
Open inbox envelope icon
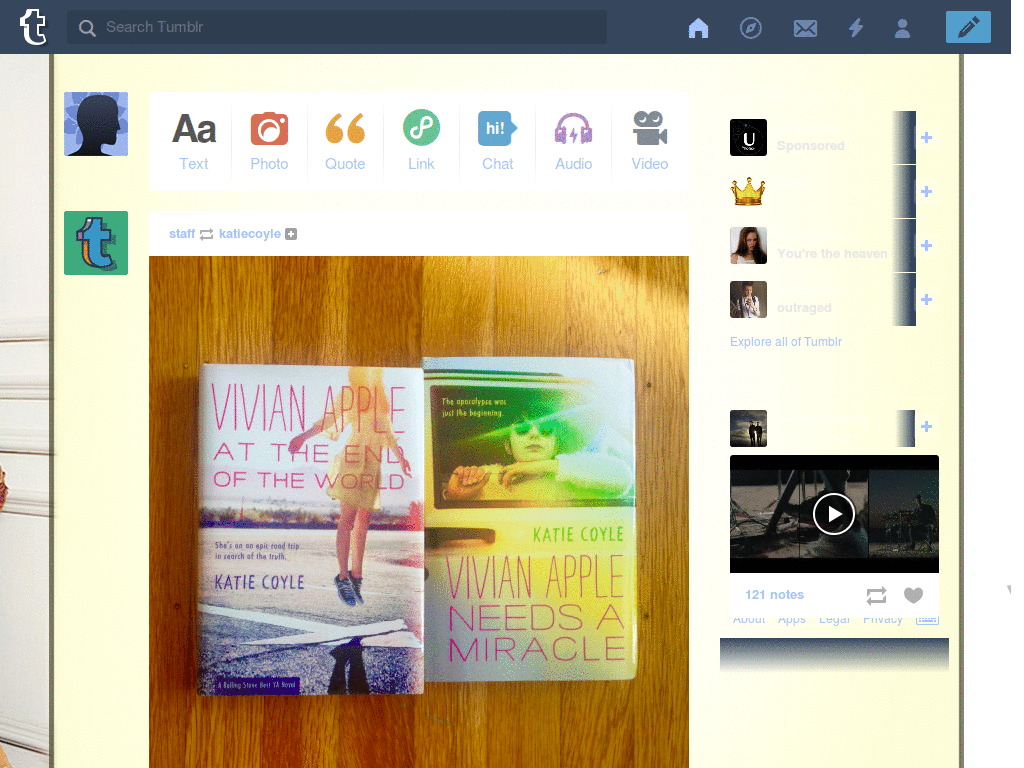tap(805, 28)
